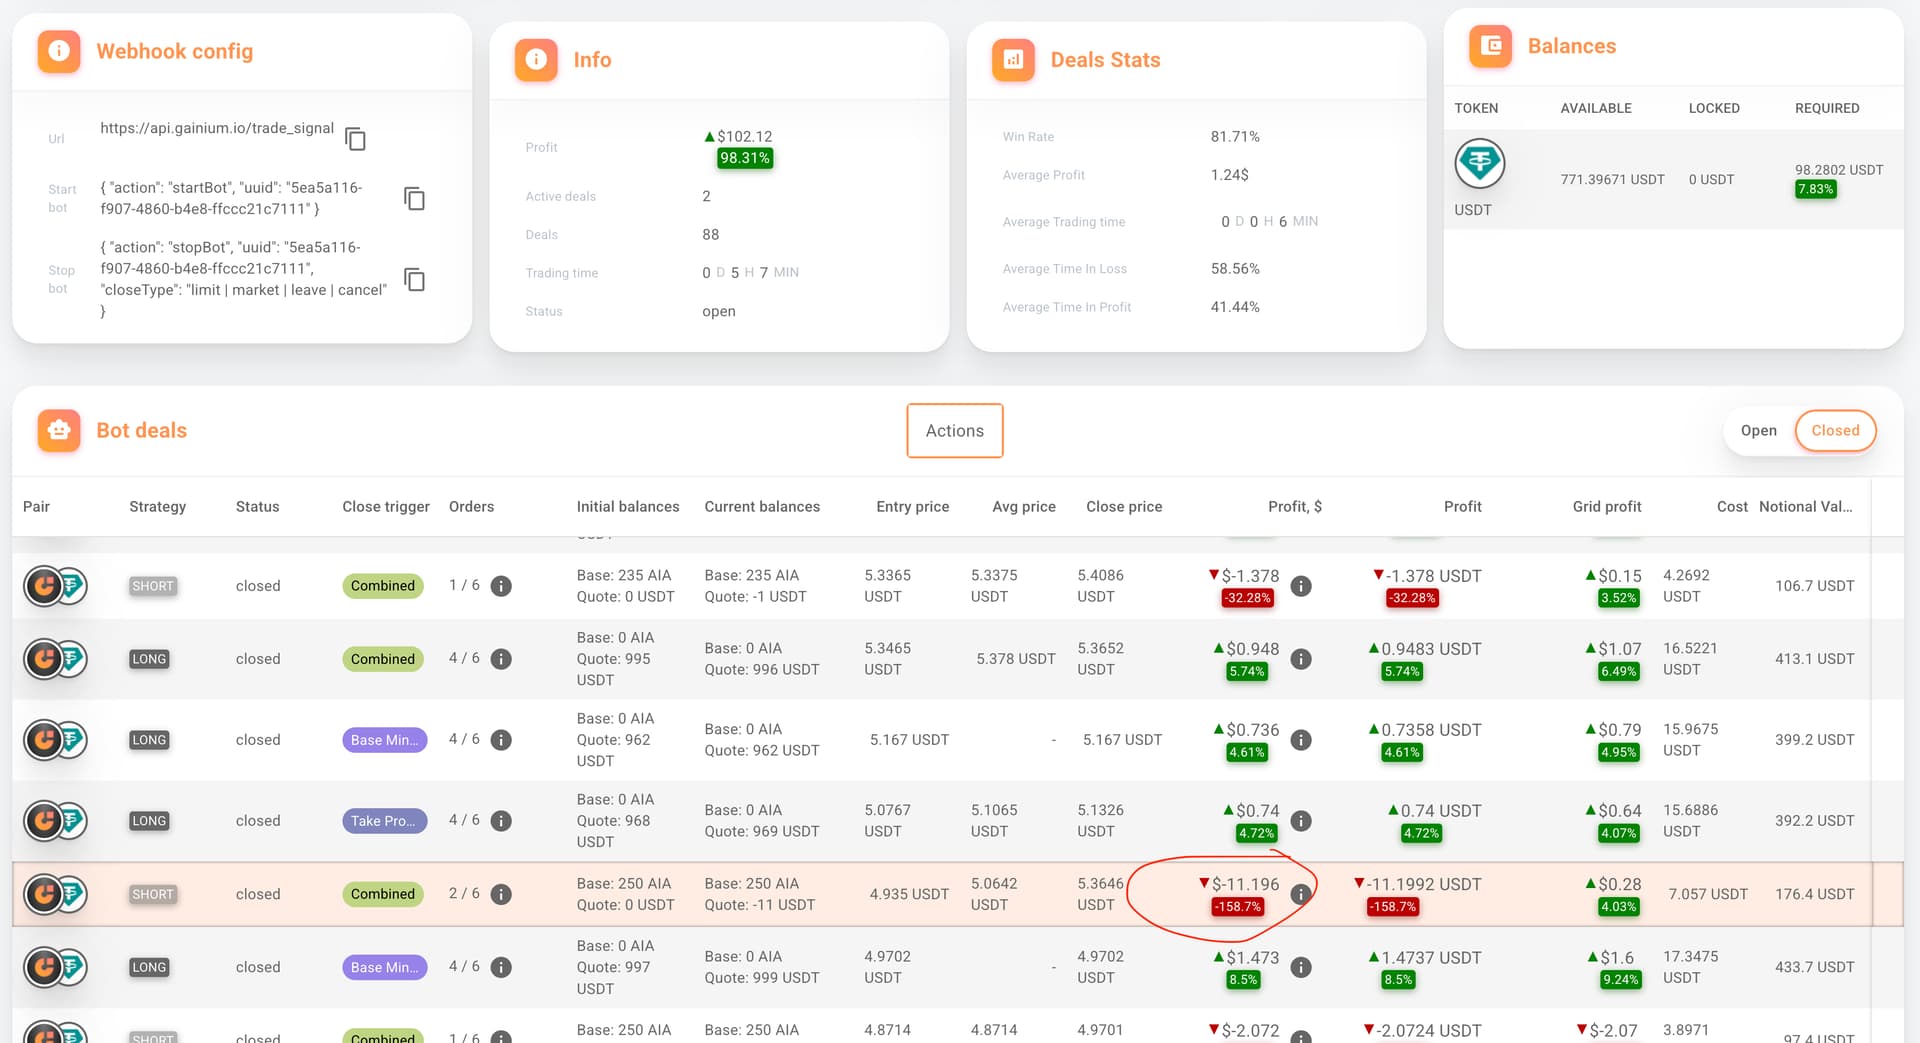Show profit info for the $-11.196 deal
The height and width of the screenshot is (1043, 1920).
(1300, 894)
